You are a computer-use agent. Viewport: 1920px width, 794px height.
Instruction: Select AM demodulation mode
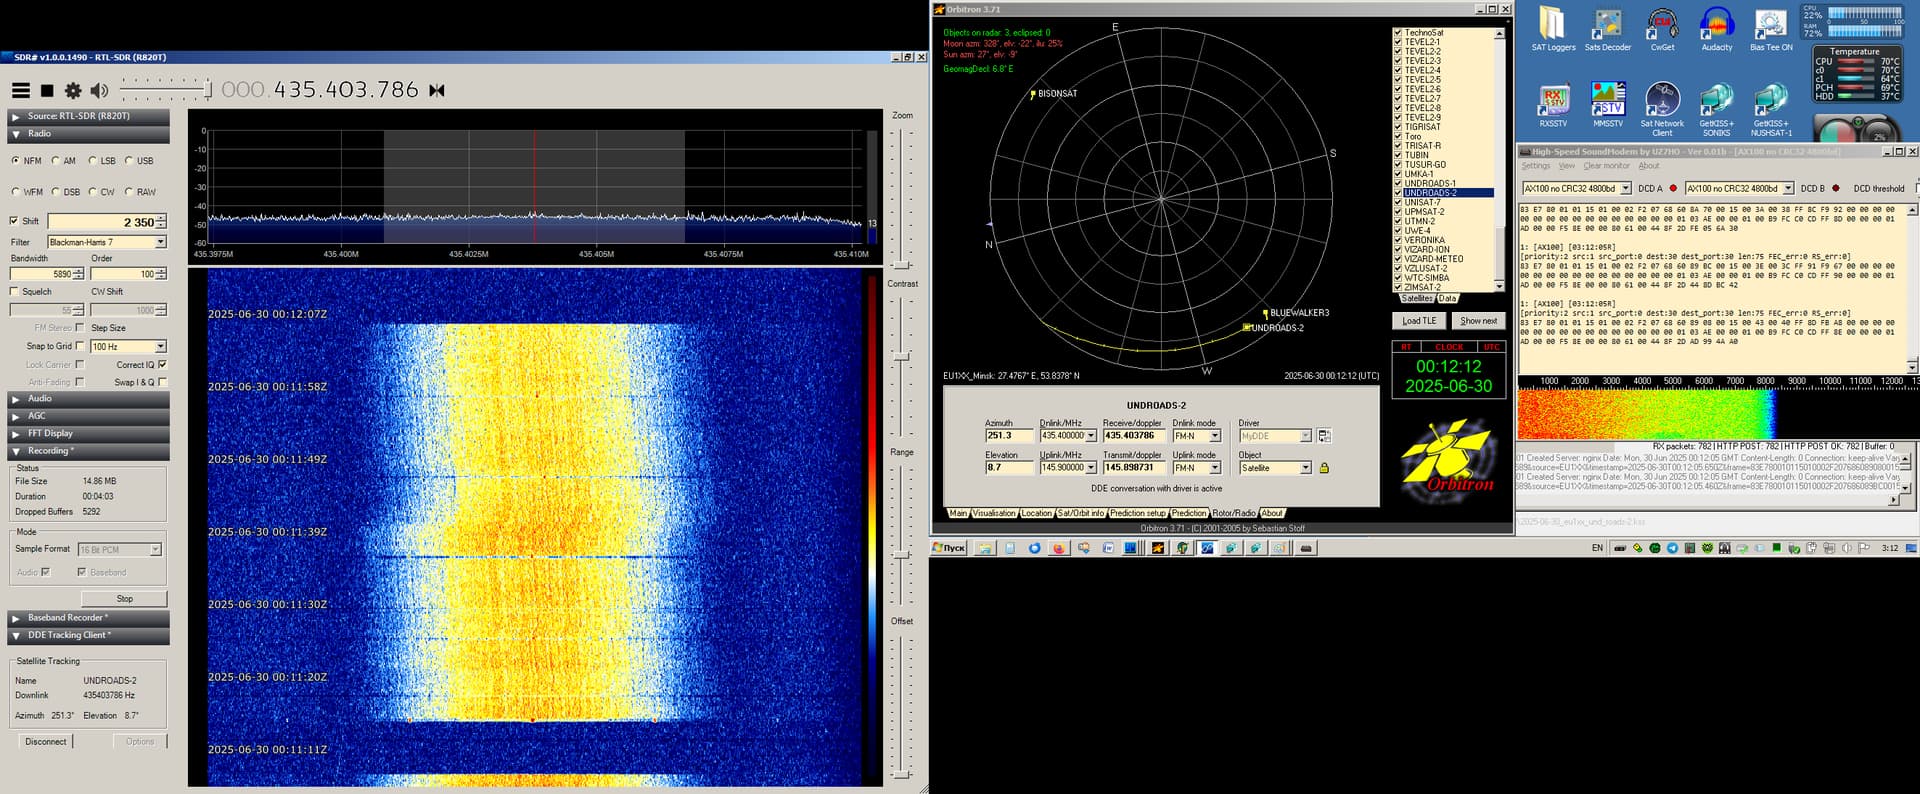63,161
